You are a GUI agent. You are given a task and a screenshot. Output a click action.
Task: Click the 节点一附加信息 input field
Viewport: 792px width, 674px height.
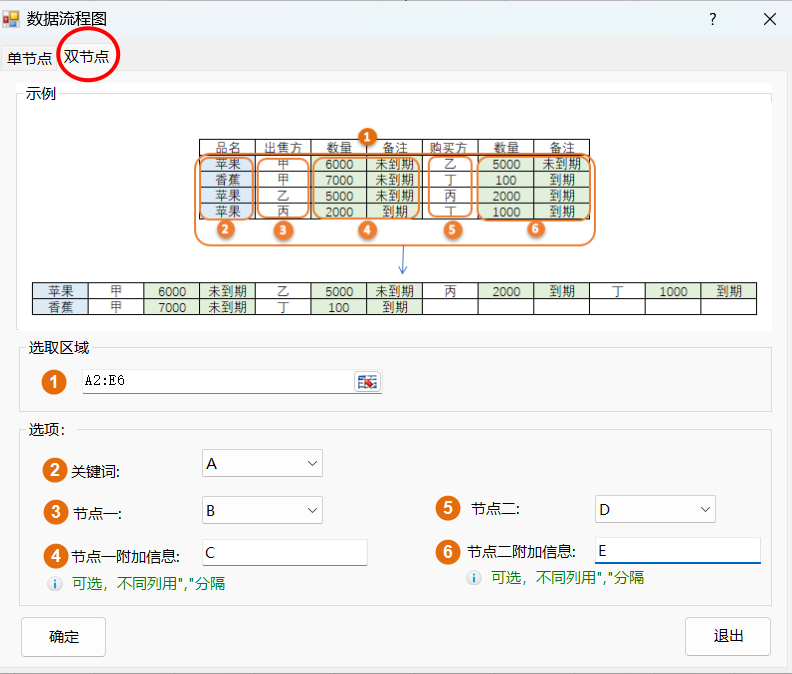(285, 552)
